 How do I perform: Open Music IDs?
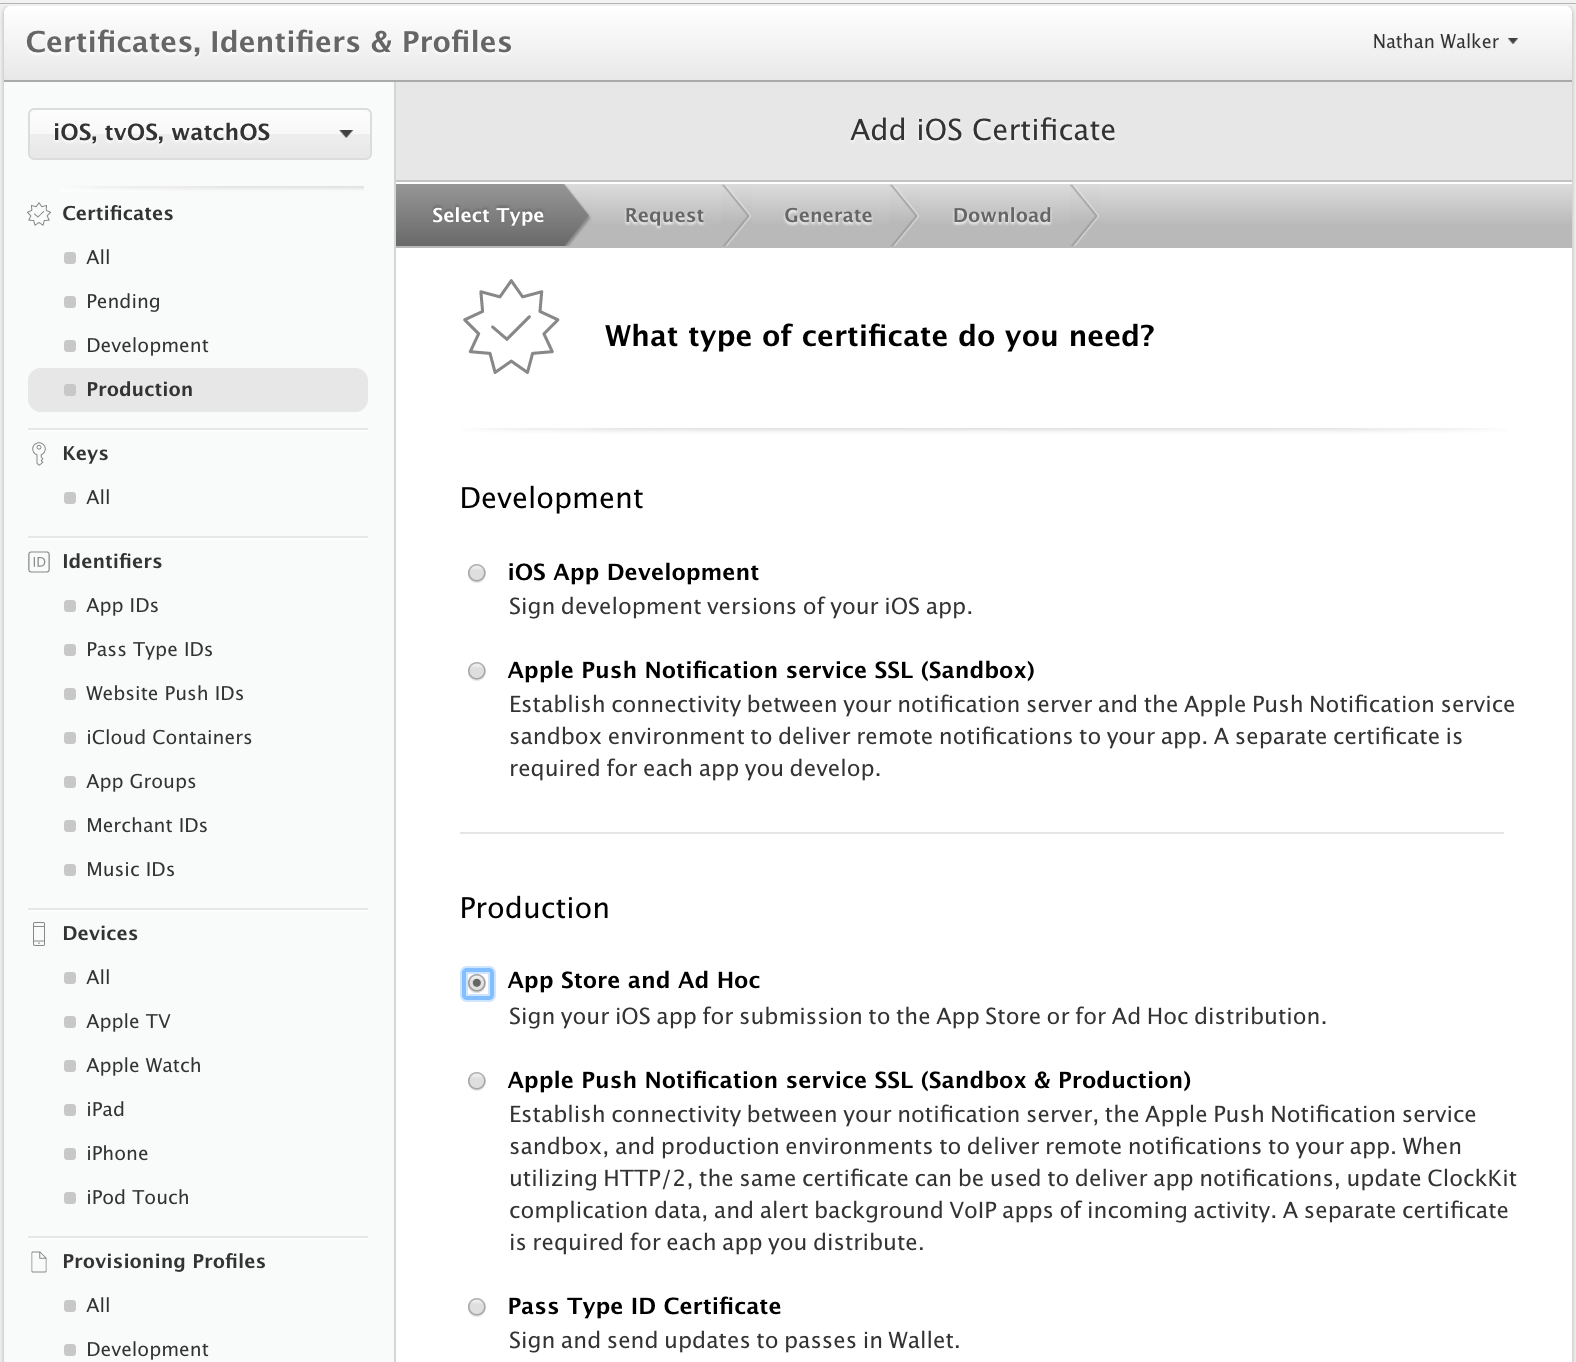130,870
